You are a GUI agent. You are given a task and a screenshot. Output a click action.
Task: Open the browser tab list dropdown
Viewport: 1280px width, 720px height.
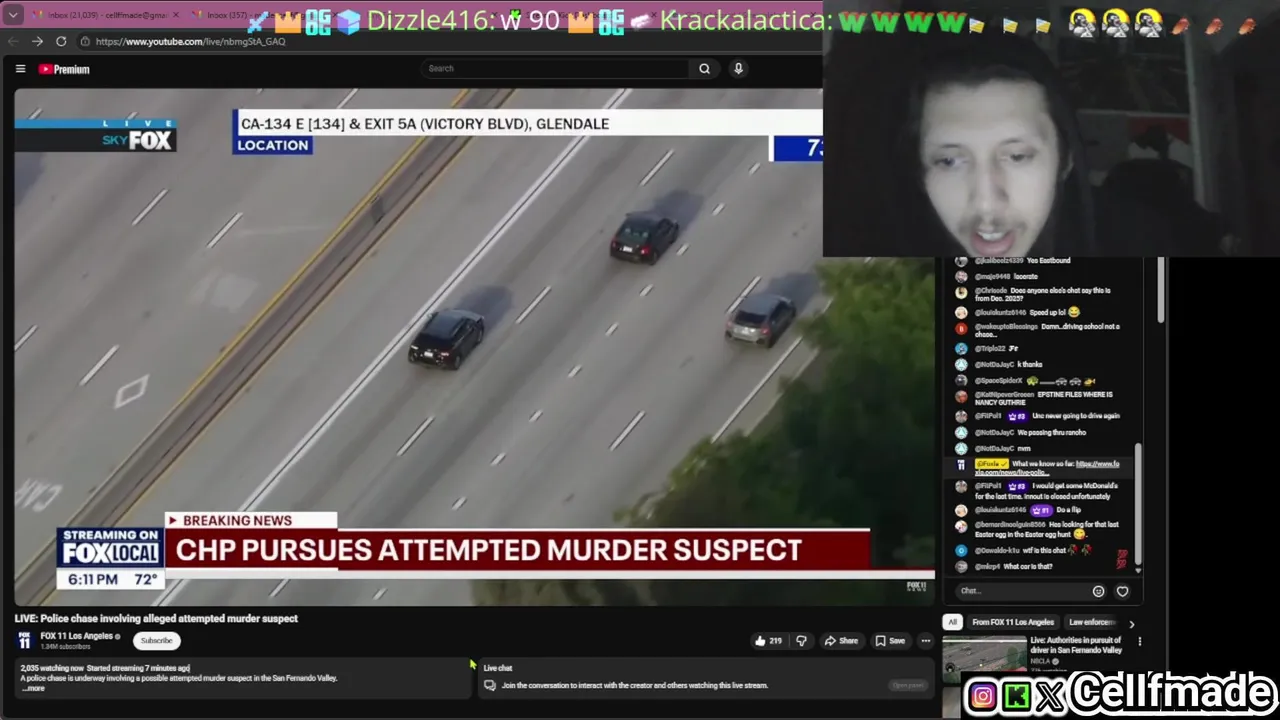[x=13, y=15]
